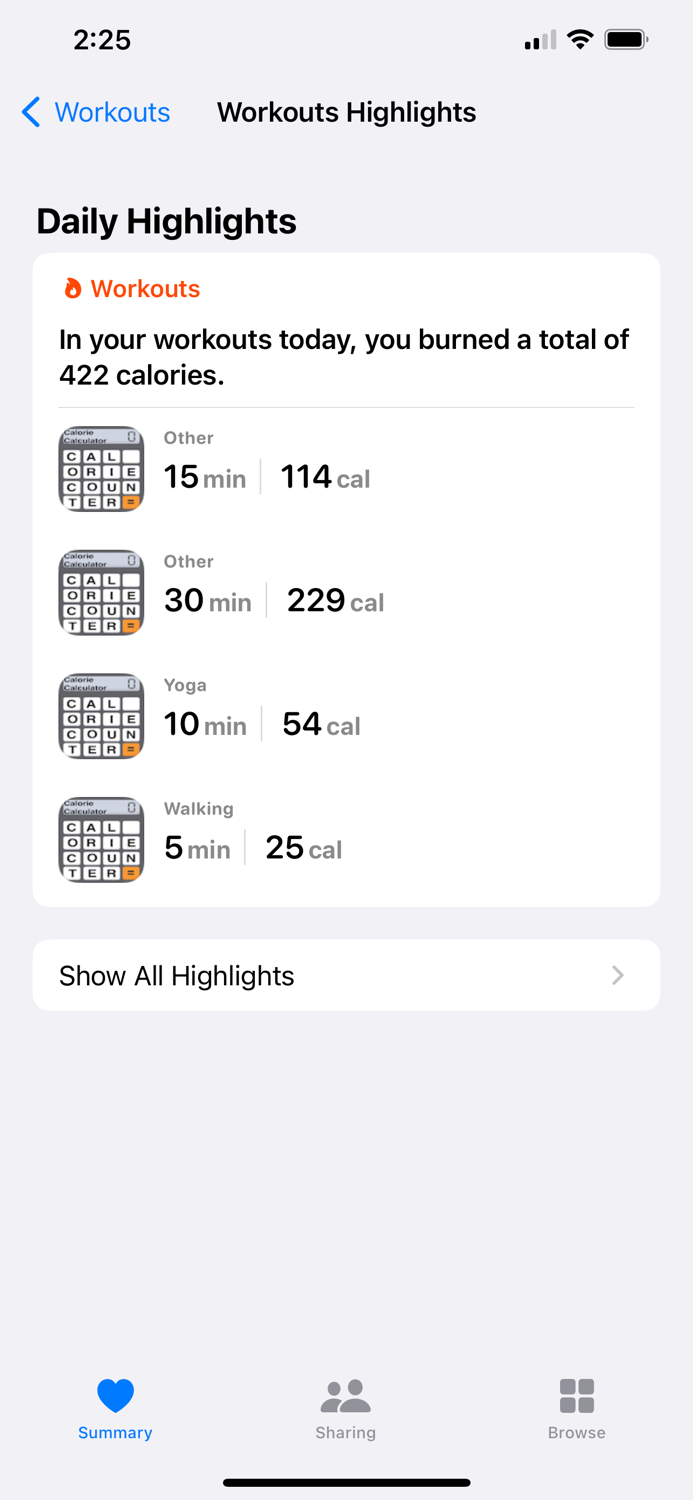The image size is (693, 1500).
Task: Tap the 2:25 clock in the status bar
Action: pyautogui.click(x=102, y=39)
